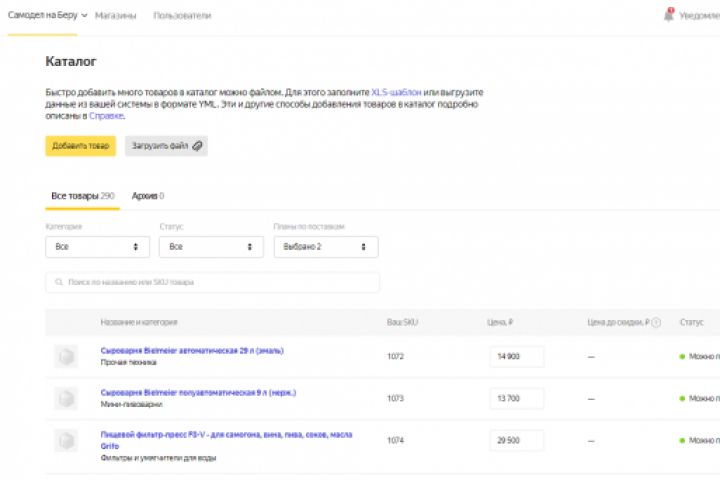720x480 pixels.
Task: Open the XLS-шаблон link
Action: coord(396,91)
